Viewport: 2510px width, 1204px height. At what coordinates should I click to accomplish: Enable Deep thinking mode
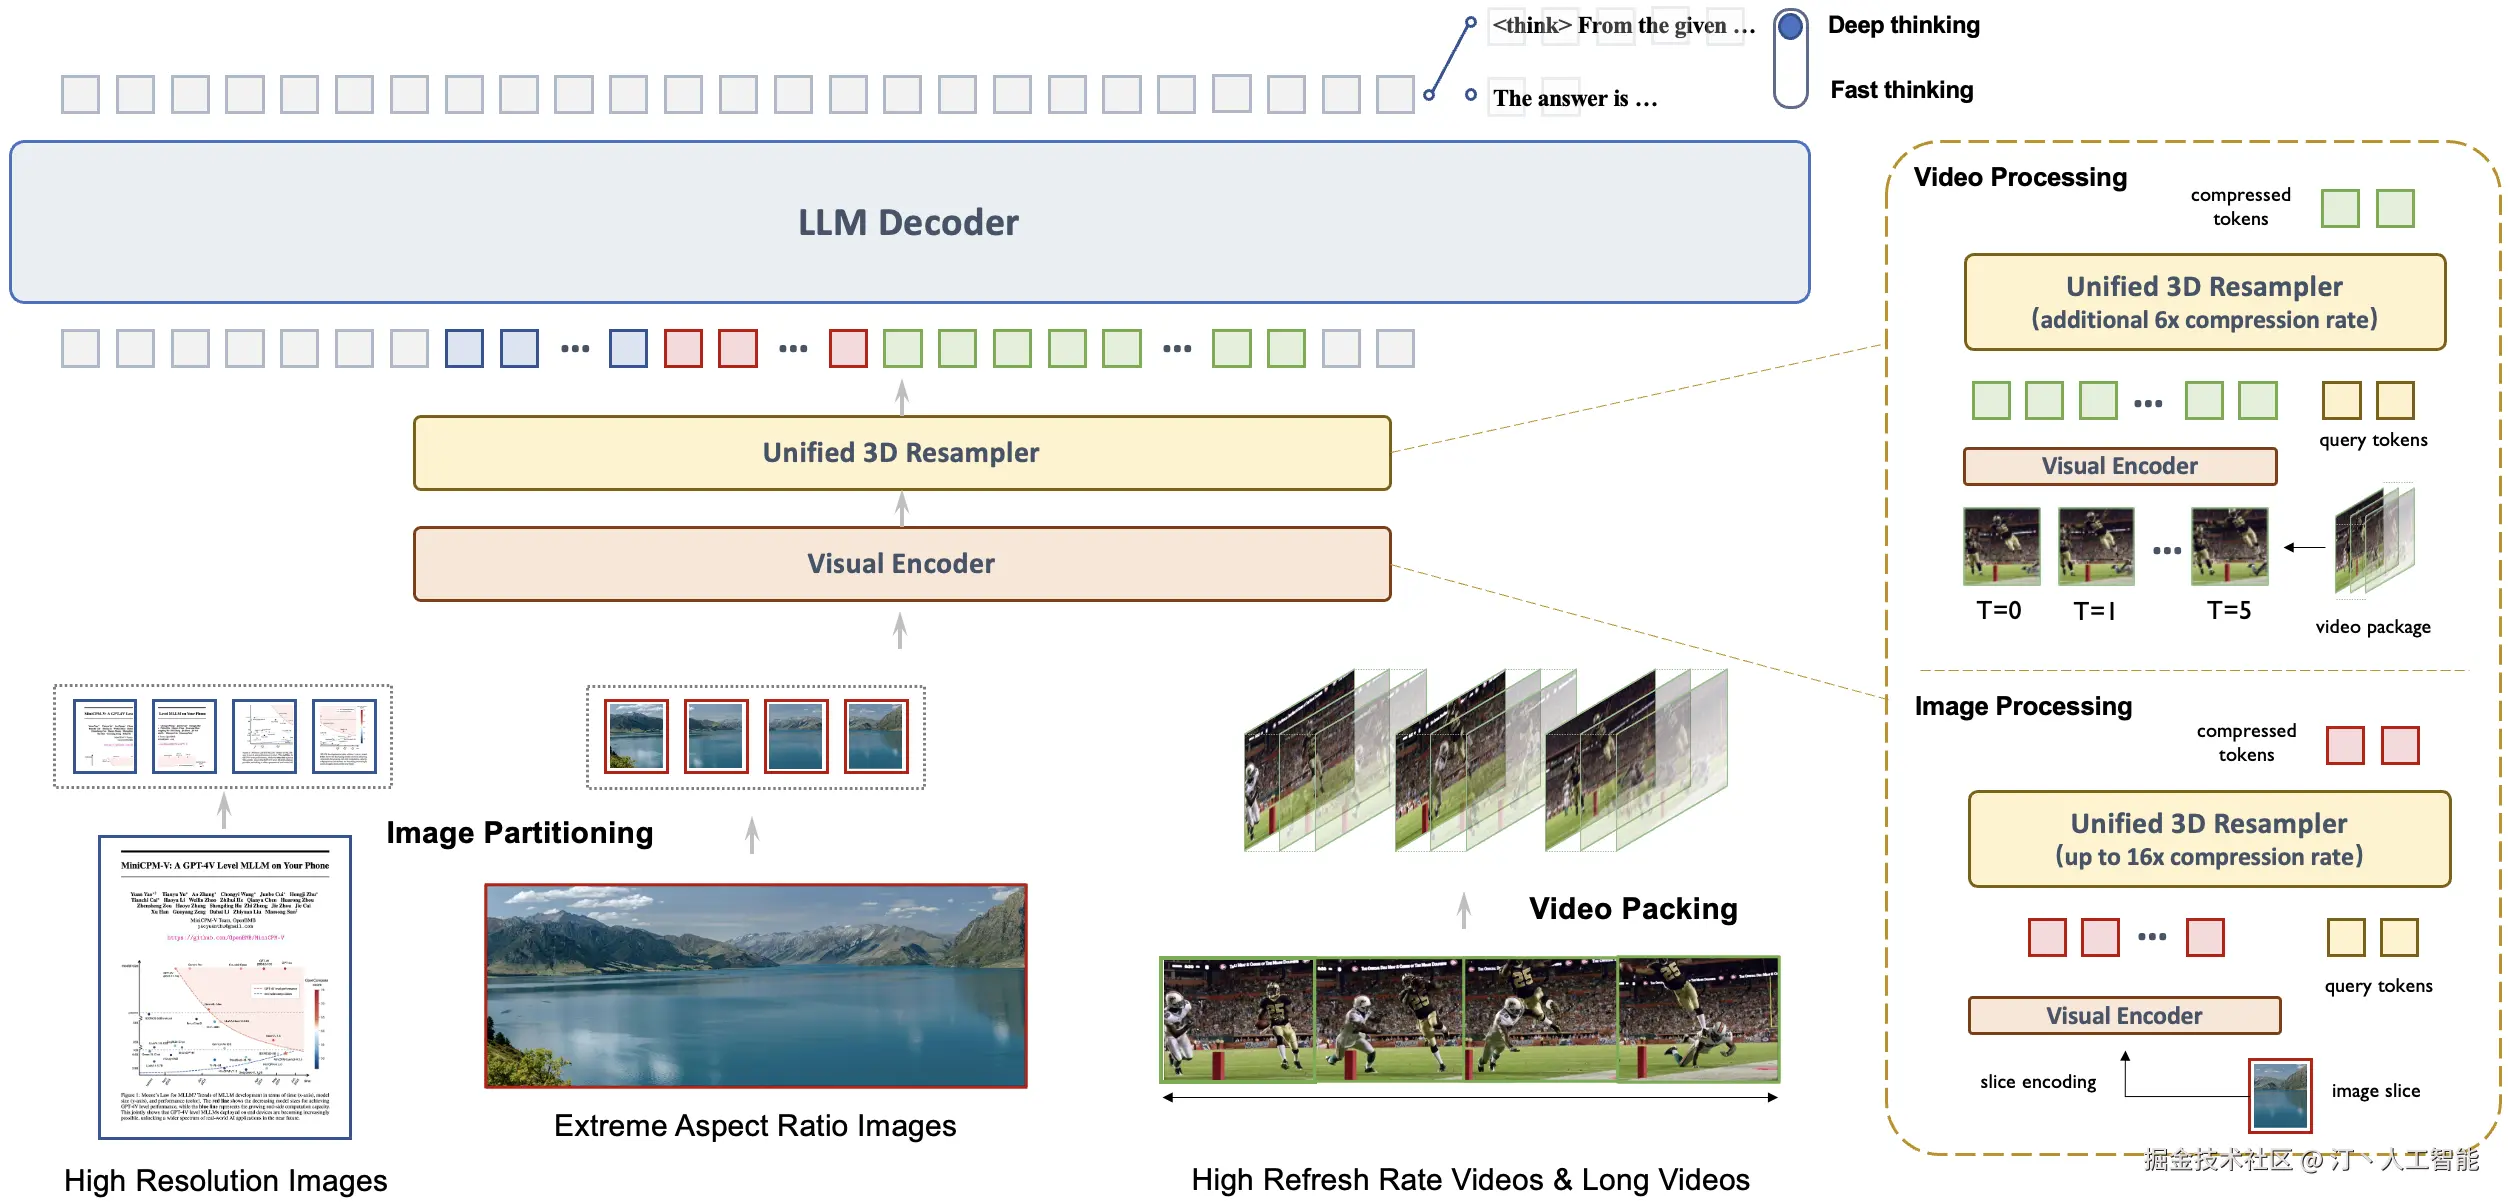point(1788,28)
